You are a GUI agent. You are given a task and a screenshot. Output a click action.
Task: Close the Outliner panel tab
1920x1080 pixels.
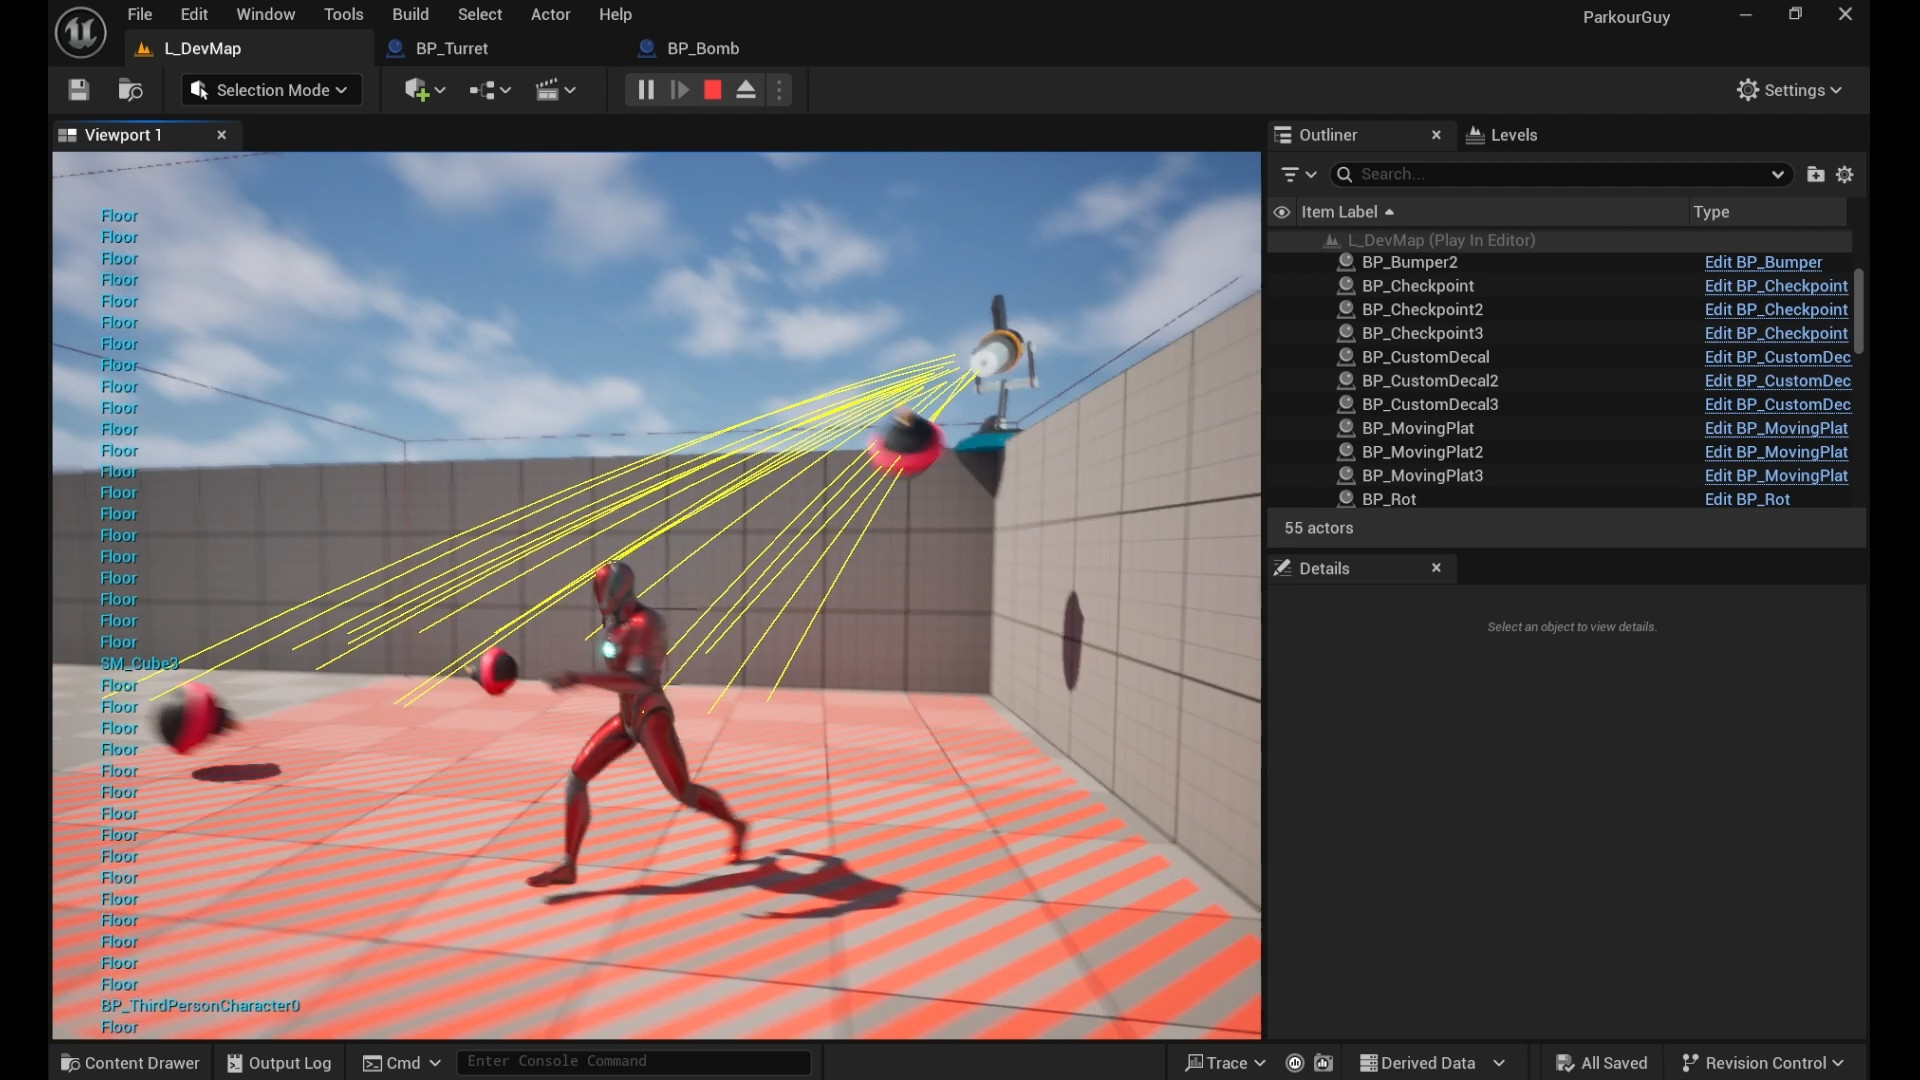coord(1436,135)
